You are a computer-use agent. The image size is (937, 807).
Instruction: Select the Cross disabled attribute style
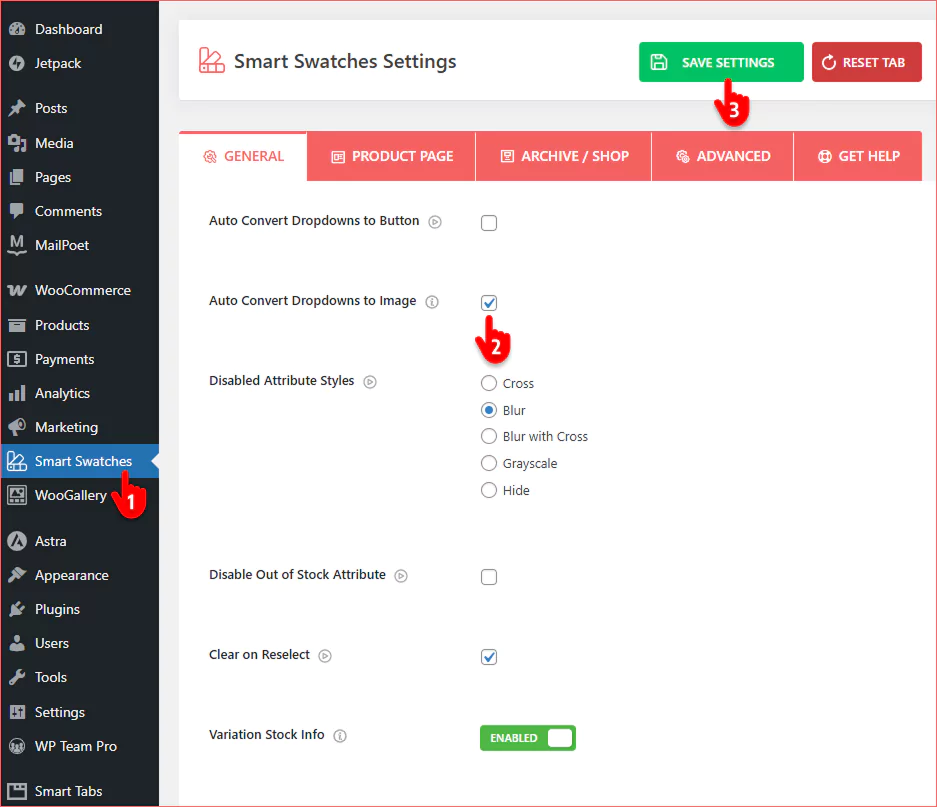click(489, 383)
